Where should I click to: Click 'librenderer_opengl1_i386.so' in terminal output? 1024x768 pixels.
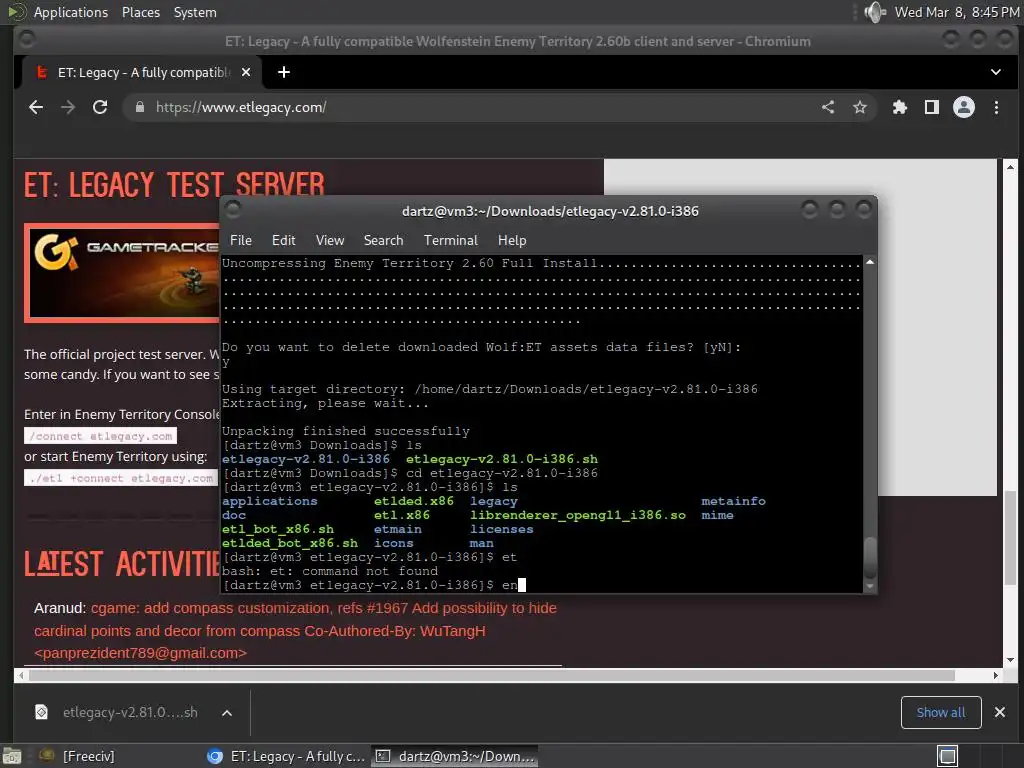pyautogui.click(x=578, y=515)
